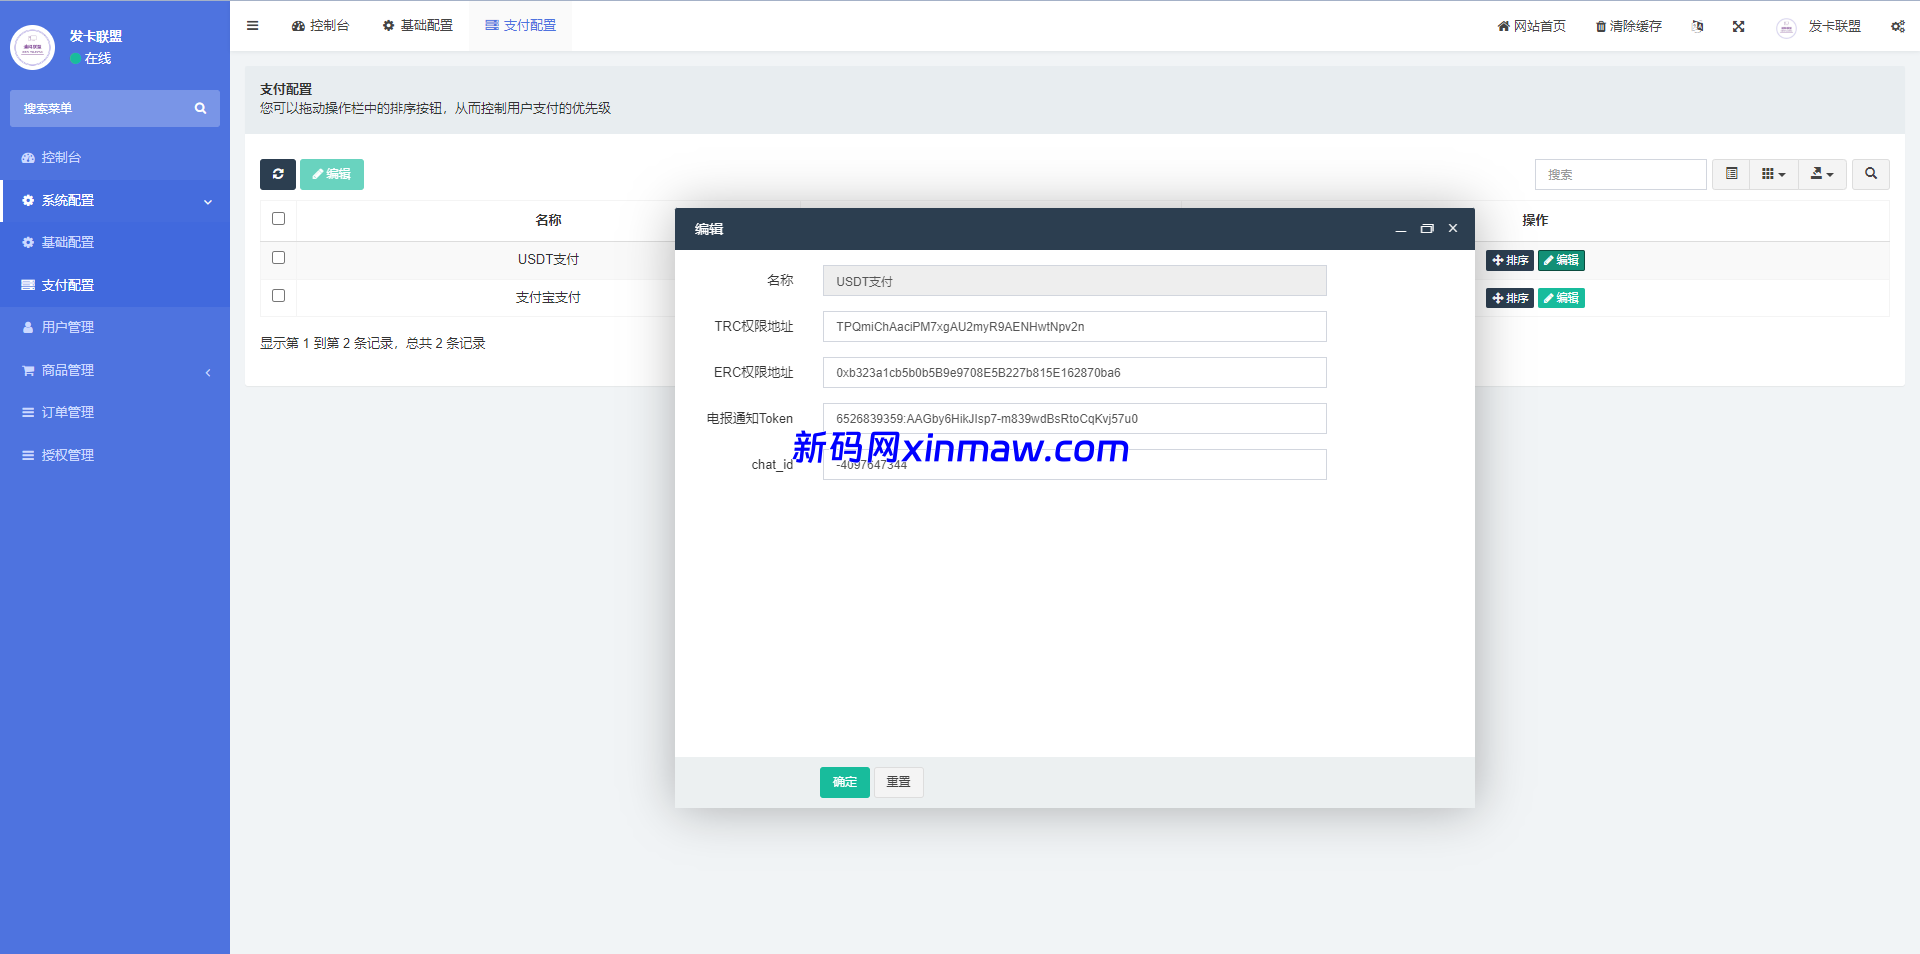Click the 重置 button in the dialog

pos(898,782)
